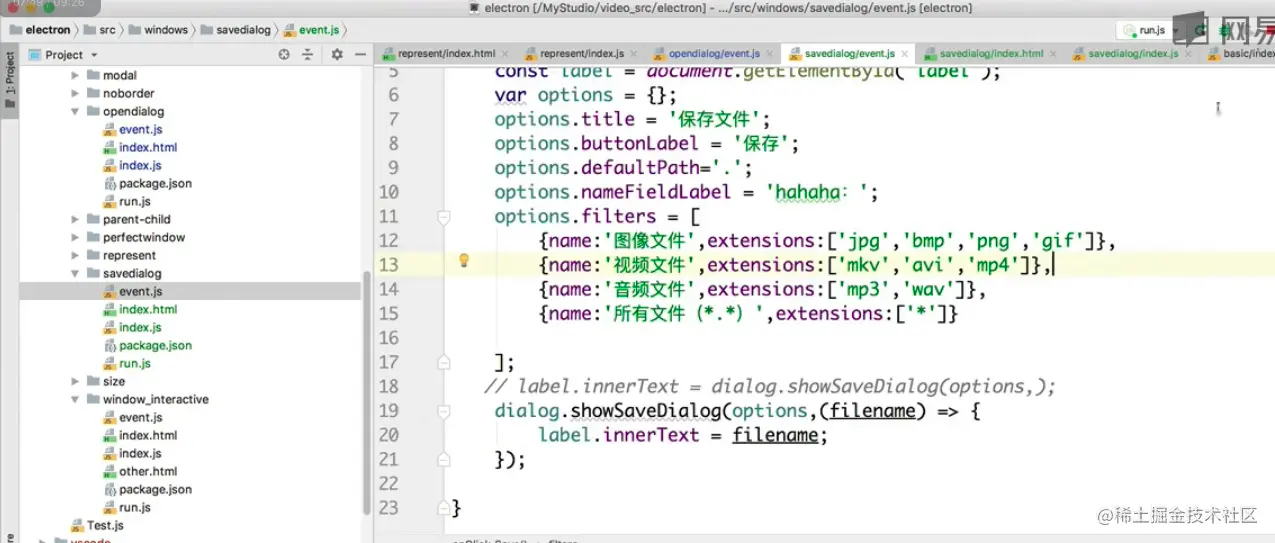Click the event.js breadcrumb in navigation bar
1275x543 pixels.
[x=311, y=30]
